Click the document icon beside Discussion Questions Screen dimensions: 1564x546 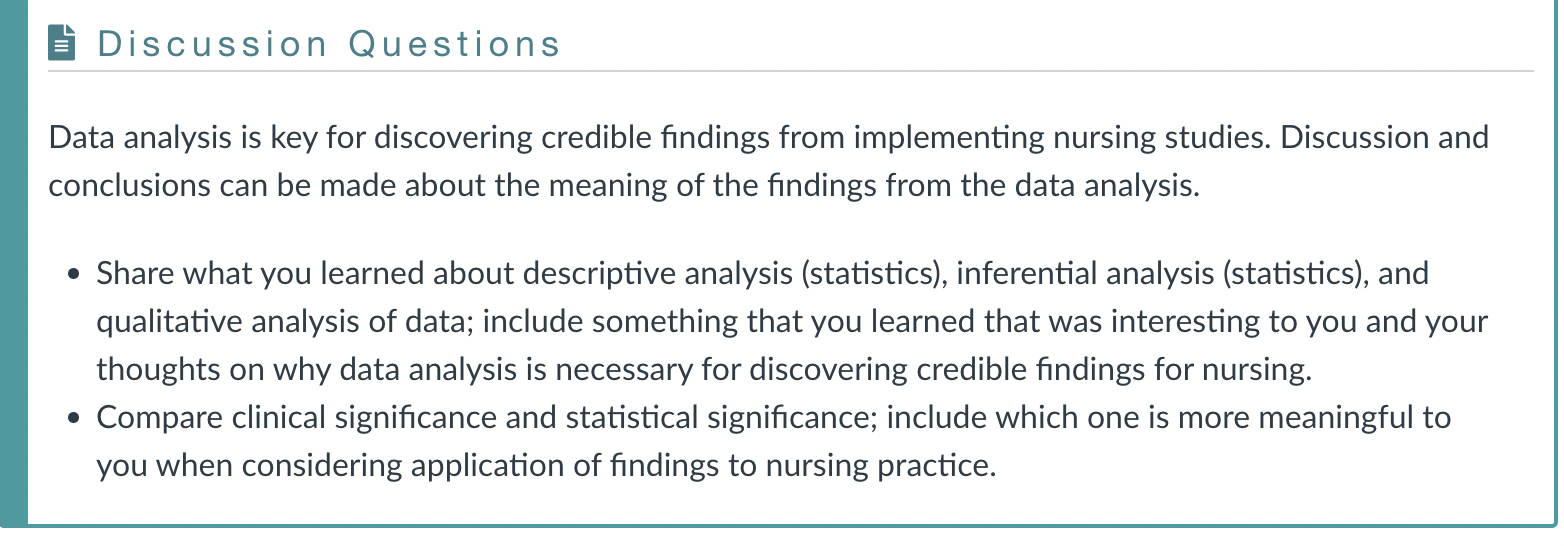pyautogui.click(x=62, y=44)
